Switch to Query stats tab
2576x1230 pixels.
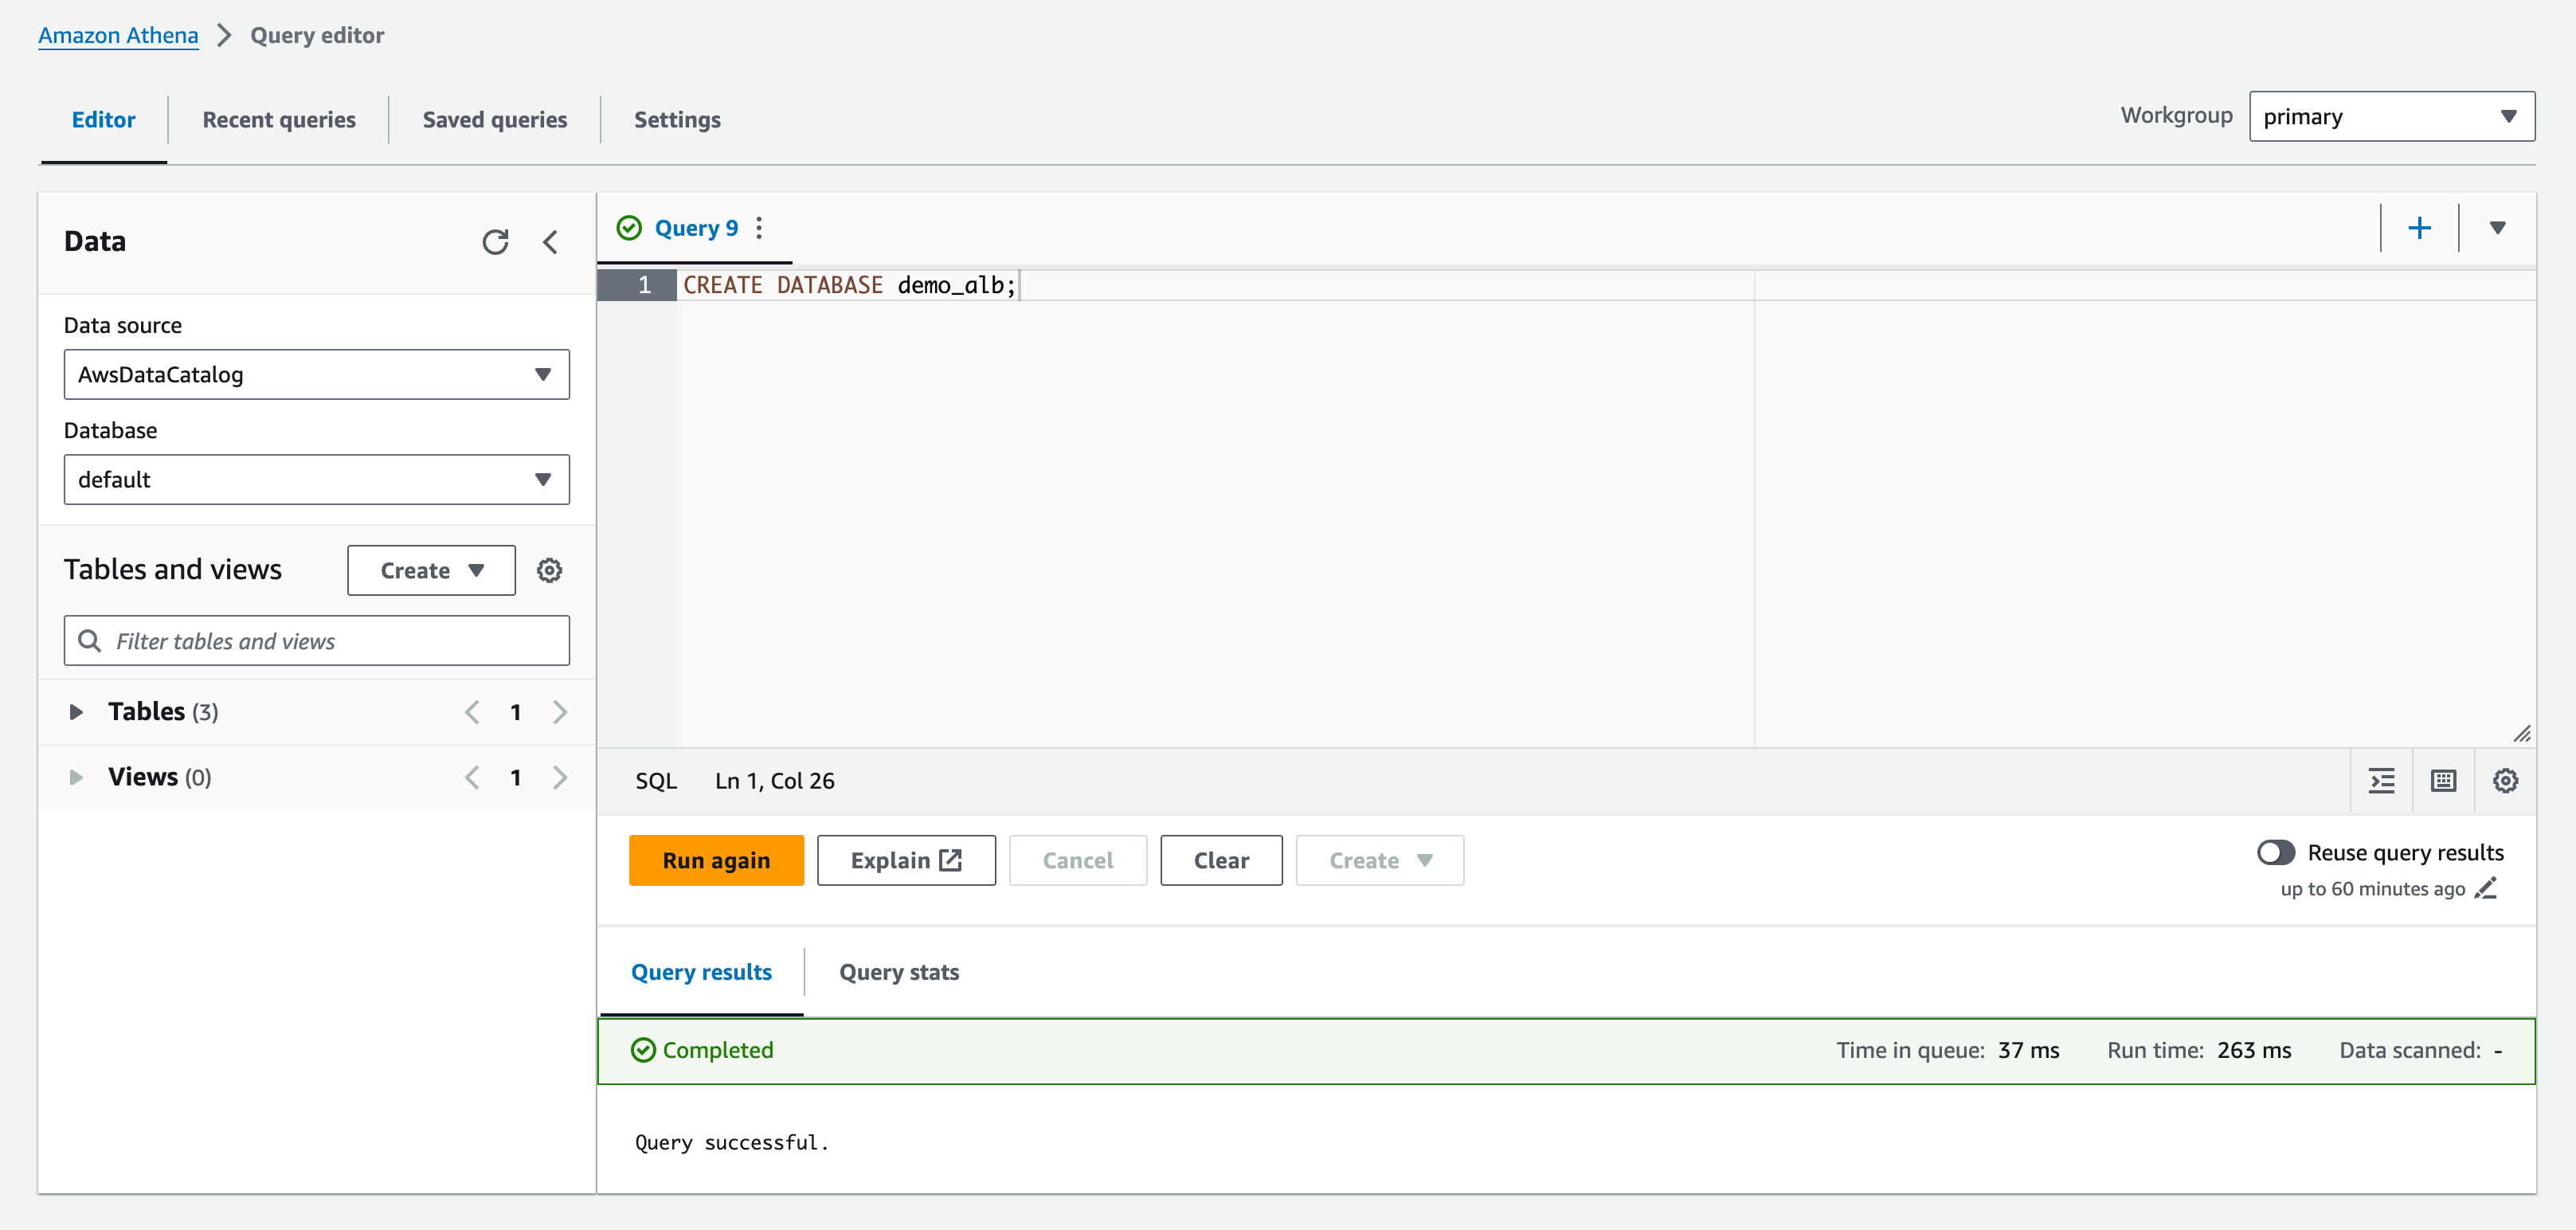coord(899,972)
